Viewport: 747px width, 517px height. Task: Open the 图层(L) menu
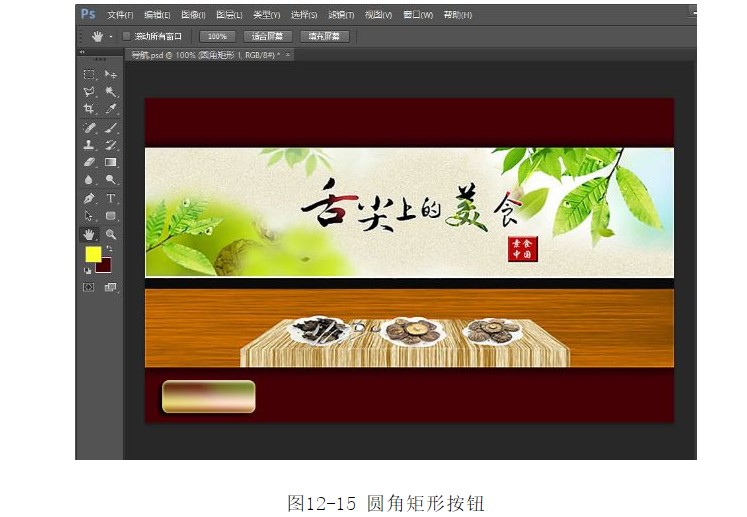229,15
